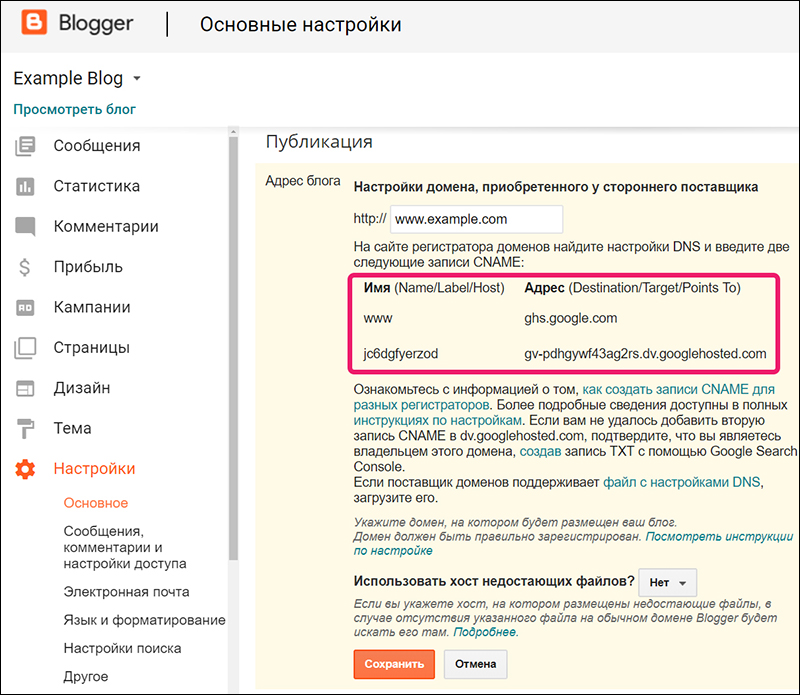The image size is (800, 695).
Task: Open Язык и форматирование settings
Action: pyautogui.click(x=144, y=620)
